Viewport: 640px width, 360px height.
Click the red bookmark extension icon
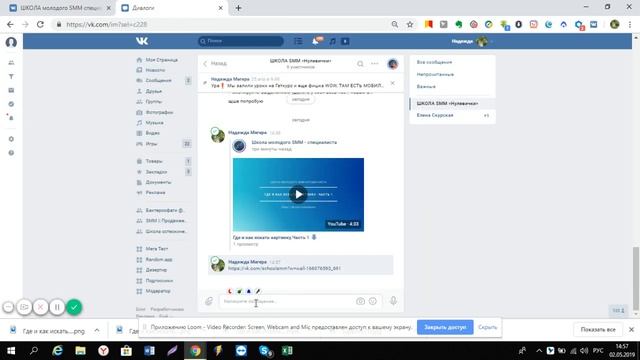coord(429,24)
